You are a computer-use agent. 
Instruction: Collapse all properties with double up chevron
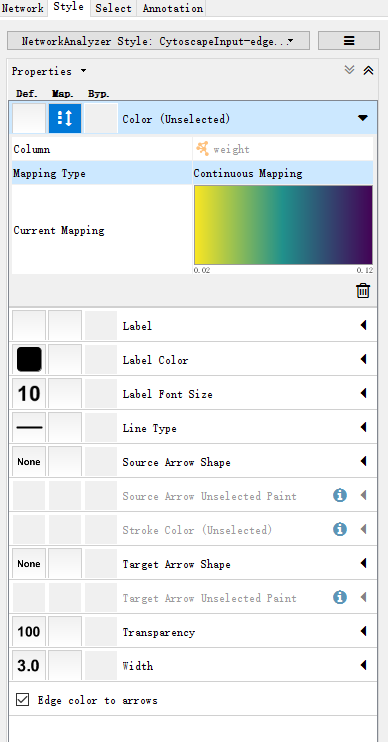(368, 71)
